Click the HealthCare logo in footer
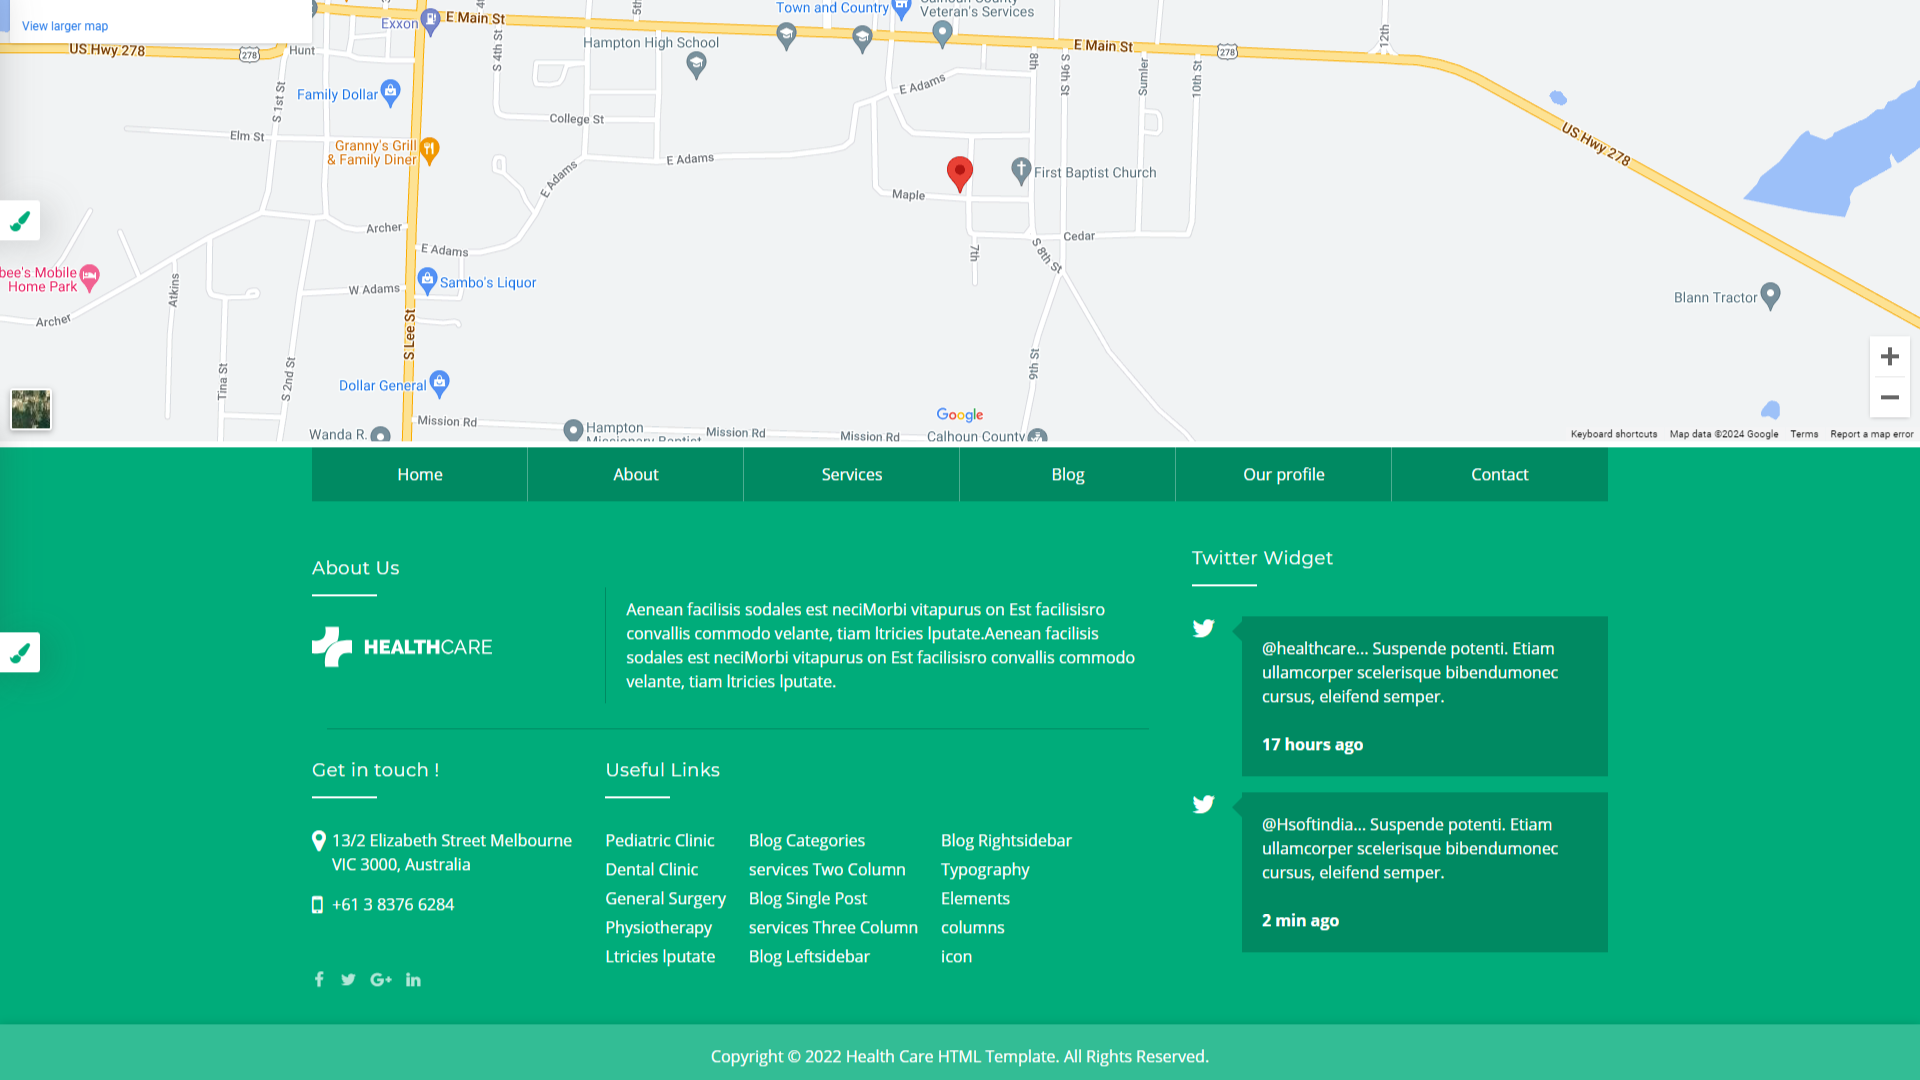The height and width of the screenshot is (1080, 1920). click(x=402, y=647)
